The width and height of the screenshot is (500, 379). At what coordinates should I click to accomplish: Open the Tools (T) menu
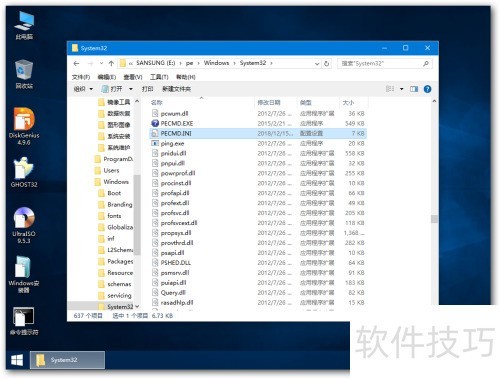(x=159, y=77)
